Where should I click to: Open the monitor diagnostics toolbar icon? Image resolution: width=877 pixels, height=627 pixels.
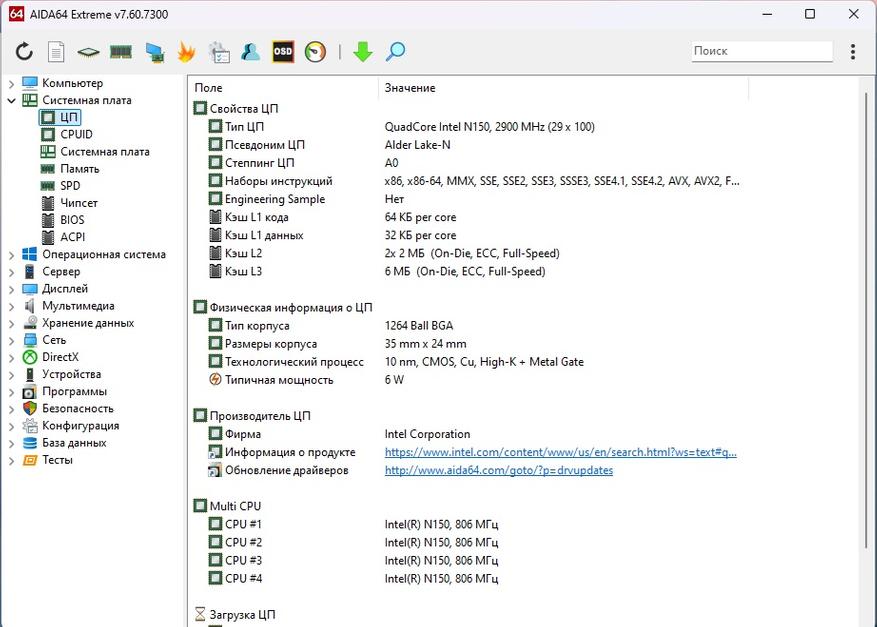(x=154, y=52)
